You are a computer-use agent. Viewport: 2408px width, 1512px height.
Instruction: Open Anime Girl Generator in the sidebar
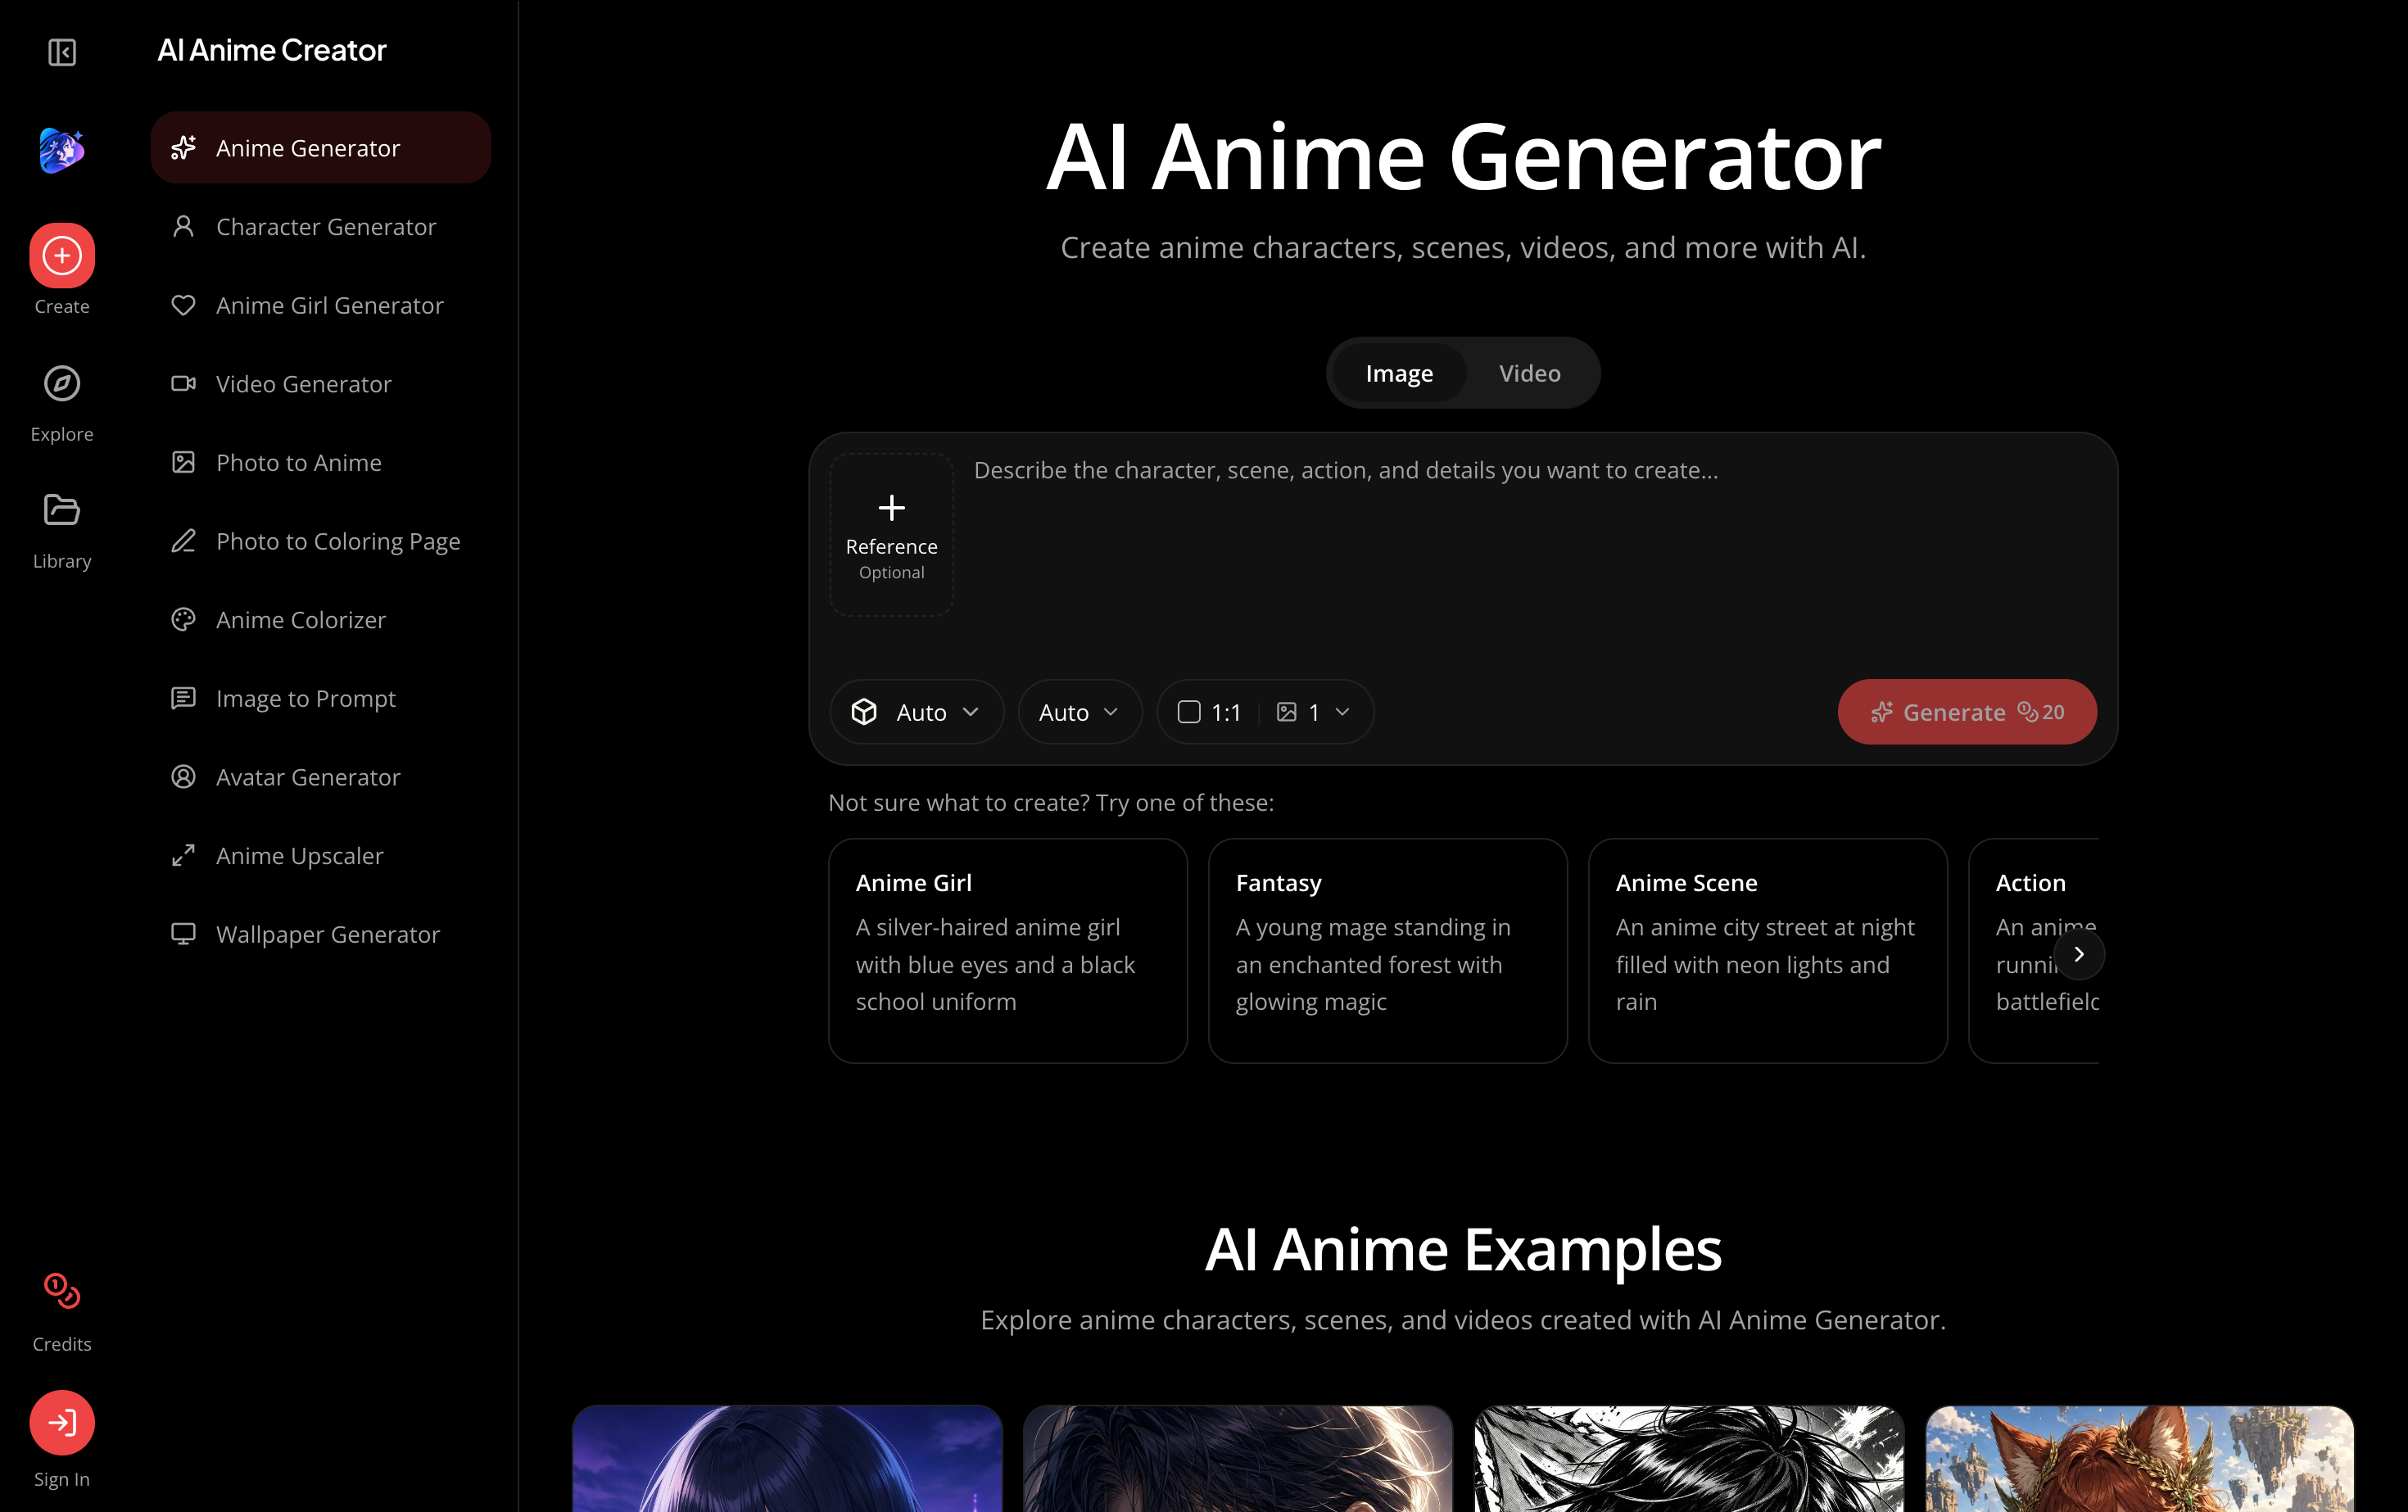(x=321, y=305)
